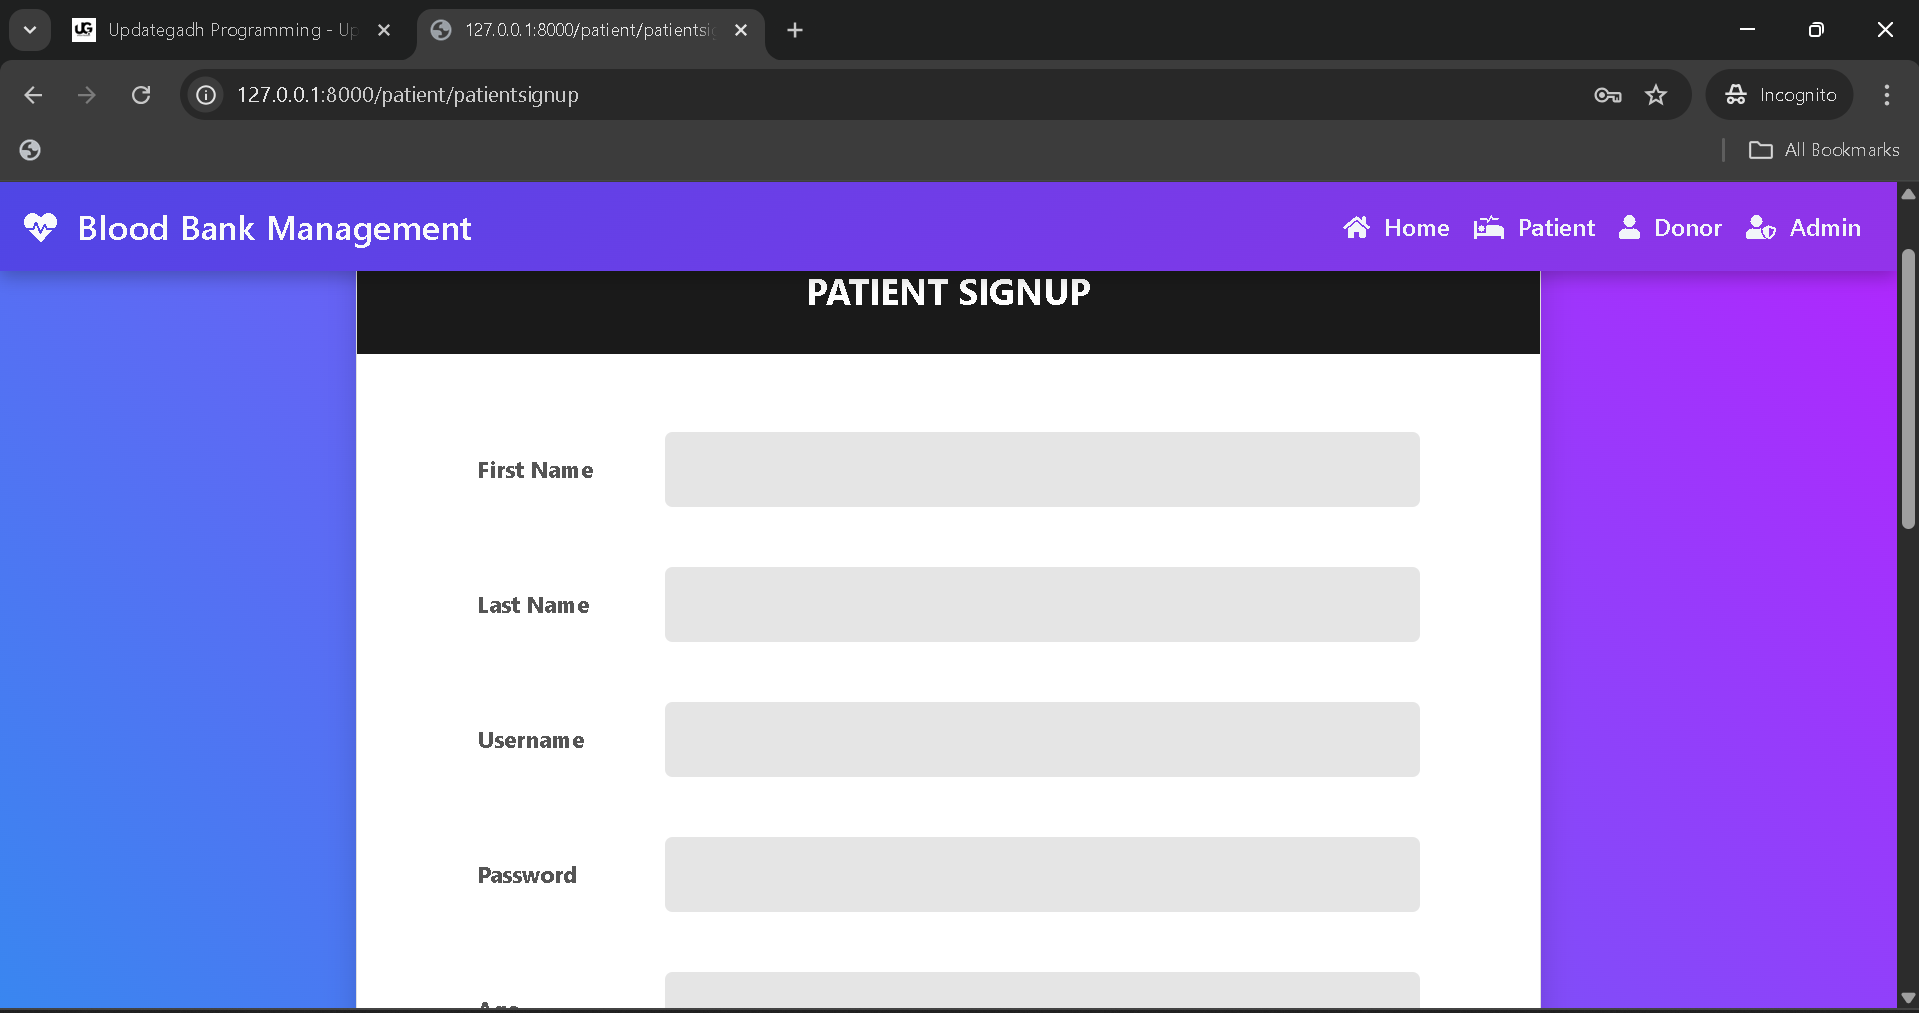Click the Donor person icon

coord(1629,228)
